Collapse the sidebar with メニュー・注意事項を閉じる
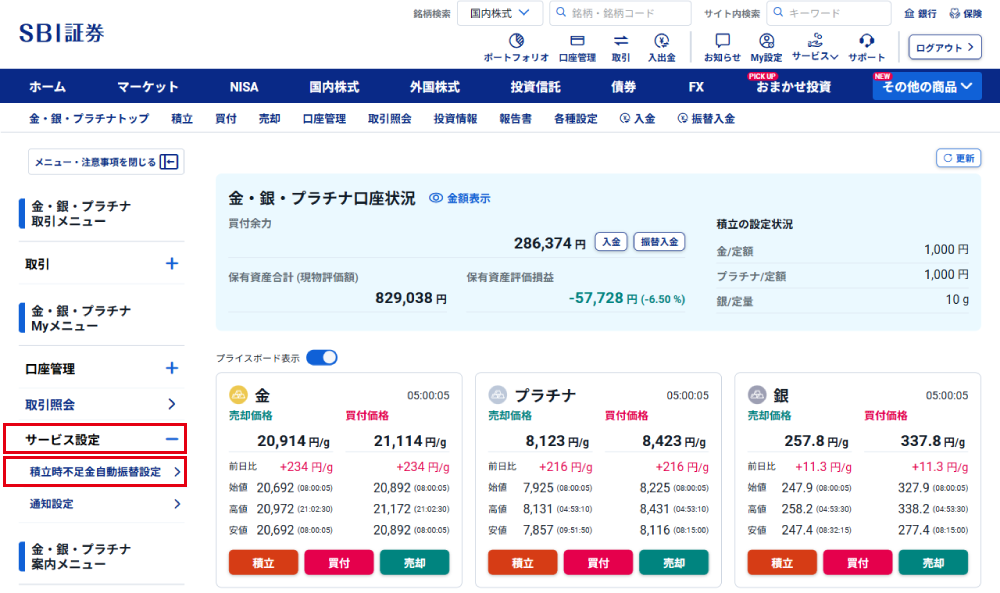The image size is (1000, 593). click(x=106, y=162)
